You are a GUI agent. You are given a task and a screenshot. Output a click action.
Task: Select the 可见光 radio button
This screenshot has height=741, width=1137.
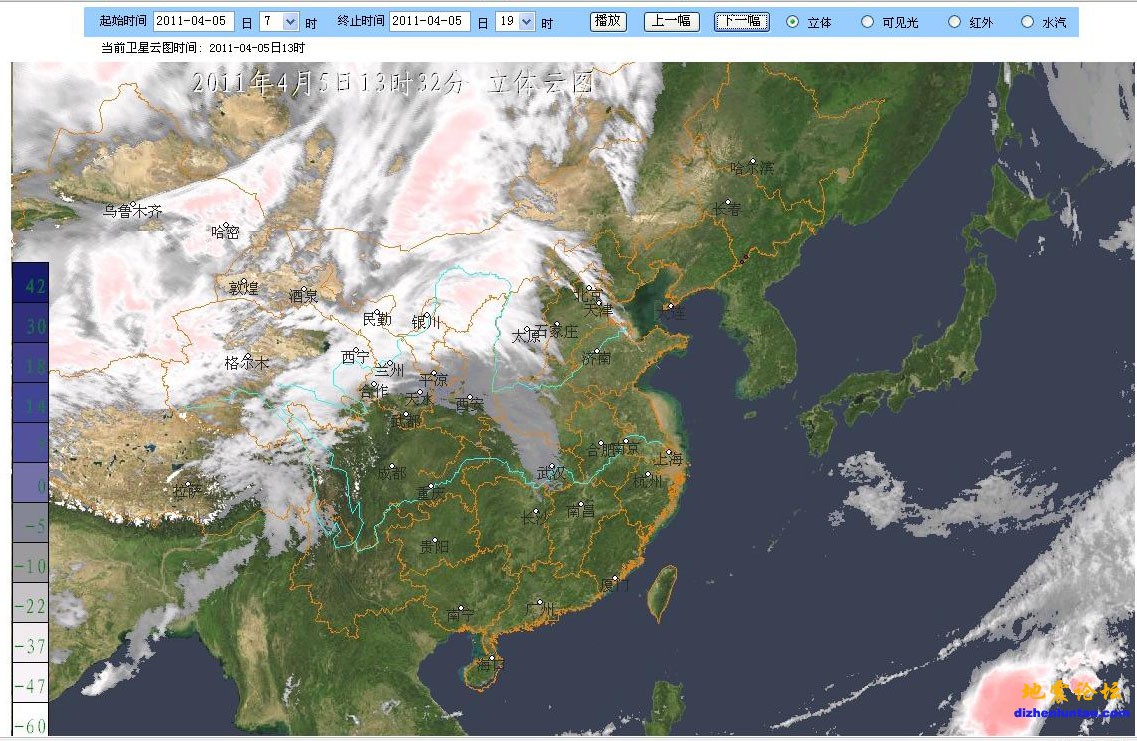tap(867, 22)
